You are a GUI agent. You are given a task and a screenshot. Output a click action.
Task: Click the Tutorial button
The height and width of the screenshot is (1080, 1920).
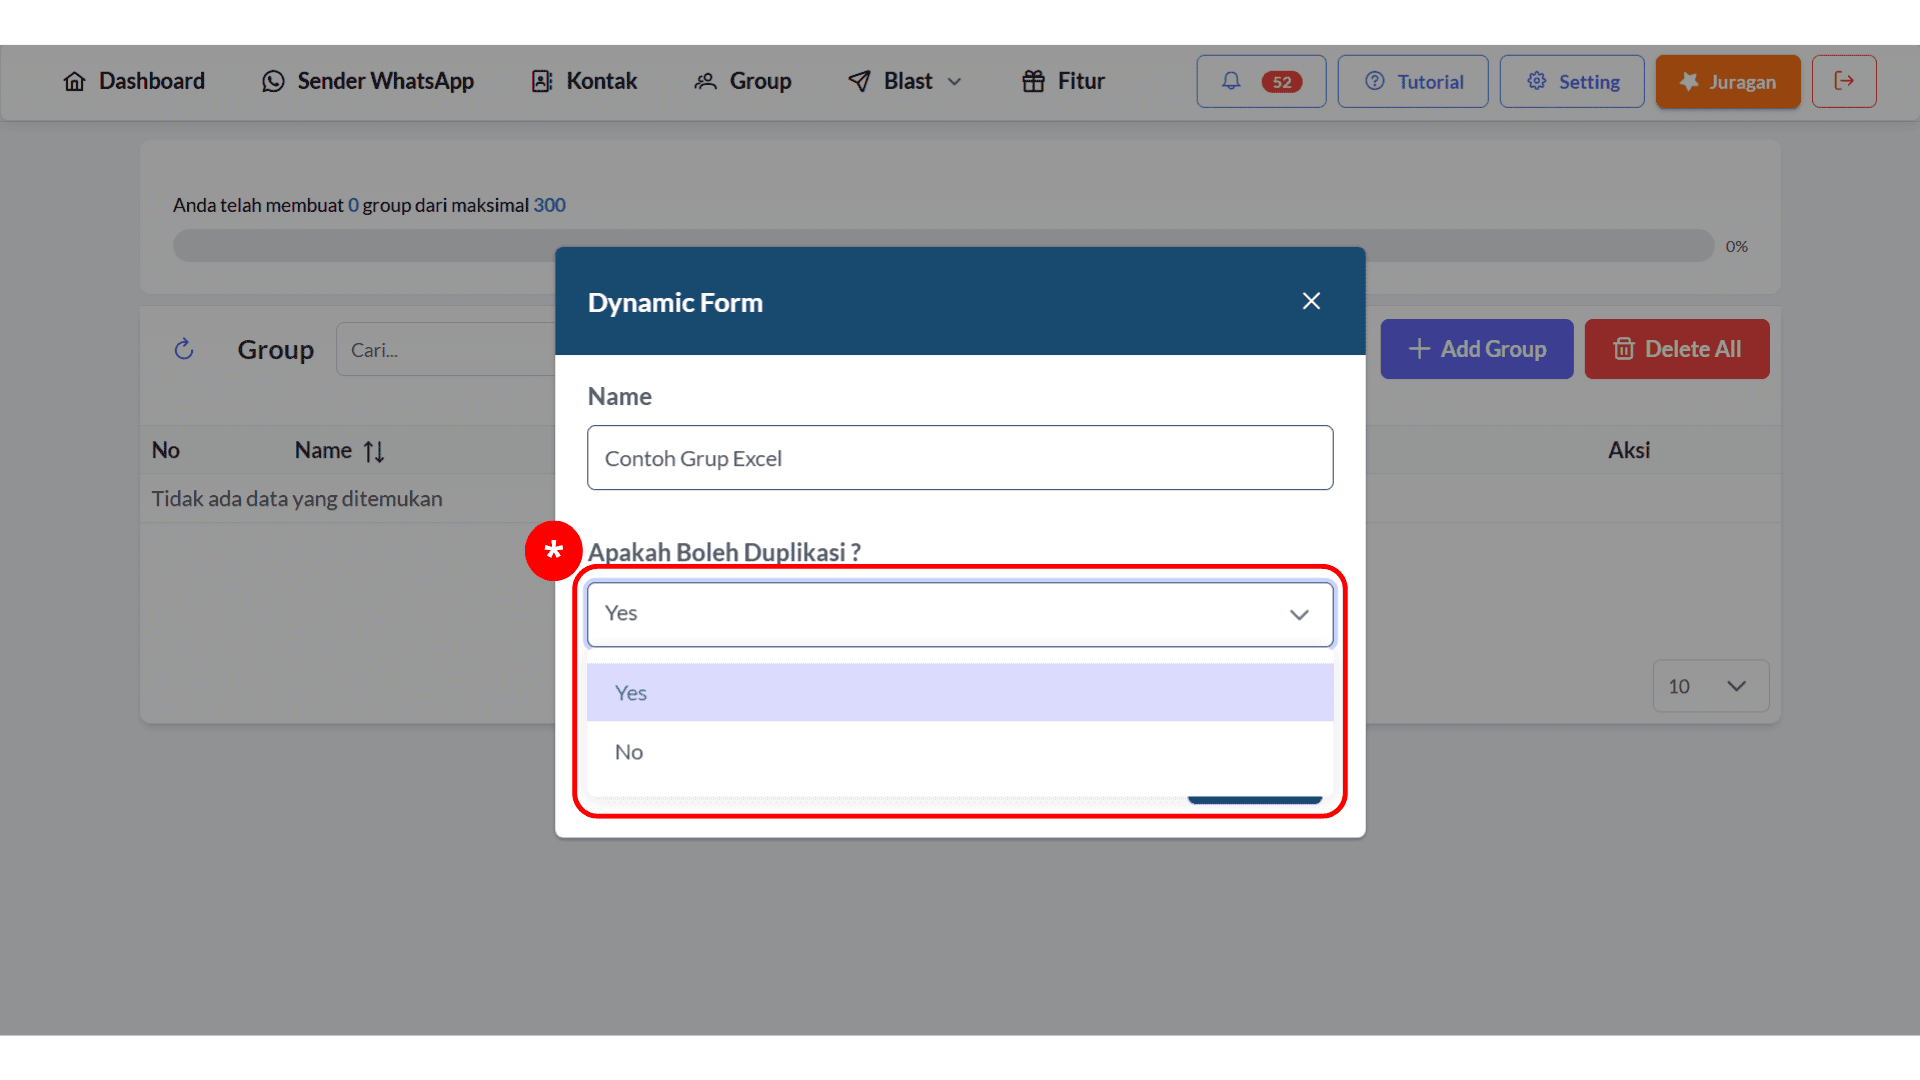click(x=1413, y=81)
